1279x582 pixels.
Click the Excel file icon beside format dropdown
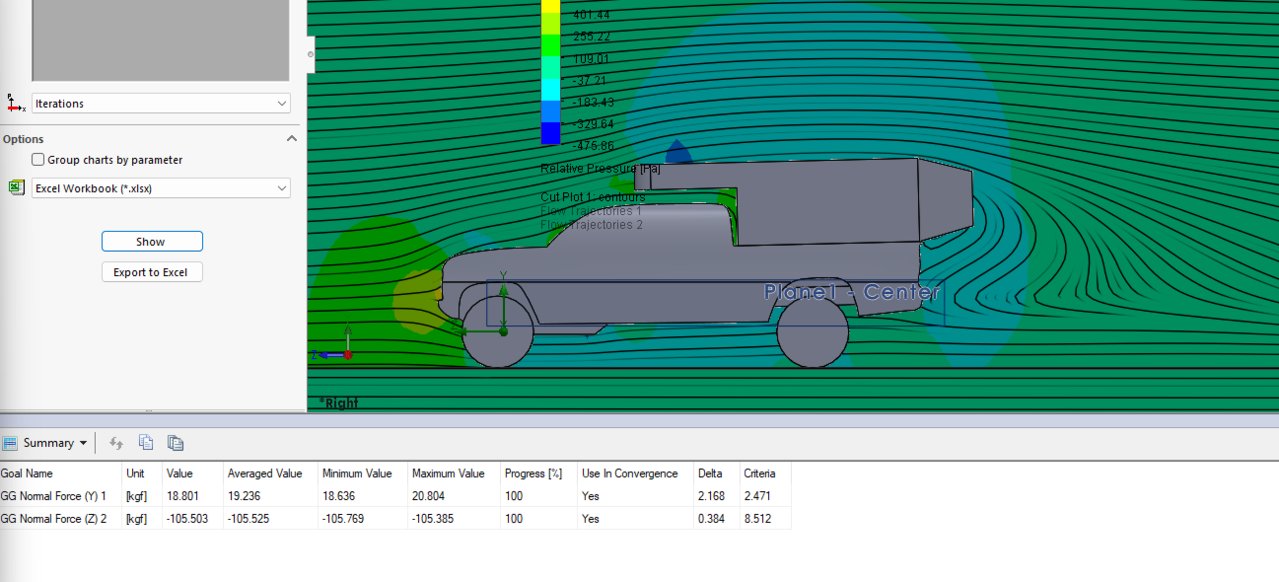[x=15, y=188]
